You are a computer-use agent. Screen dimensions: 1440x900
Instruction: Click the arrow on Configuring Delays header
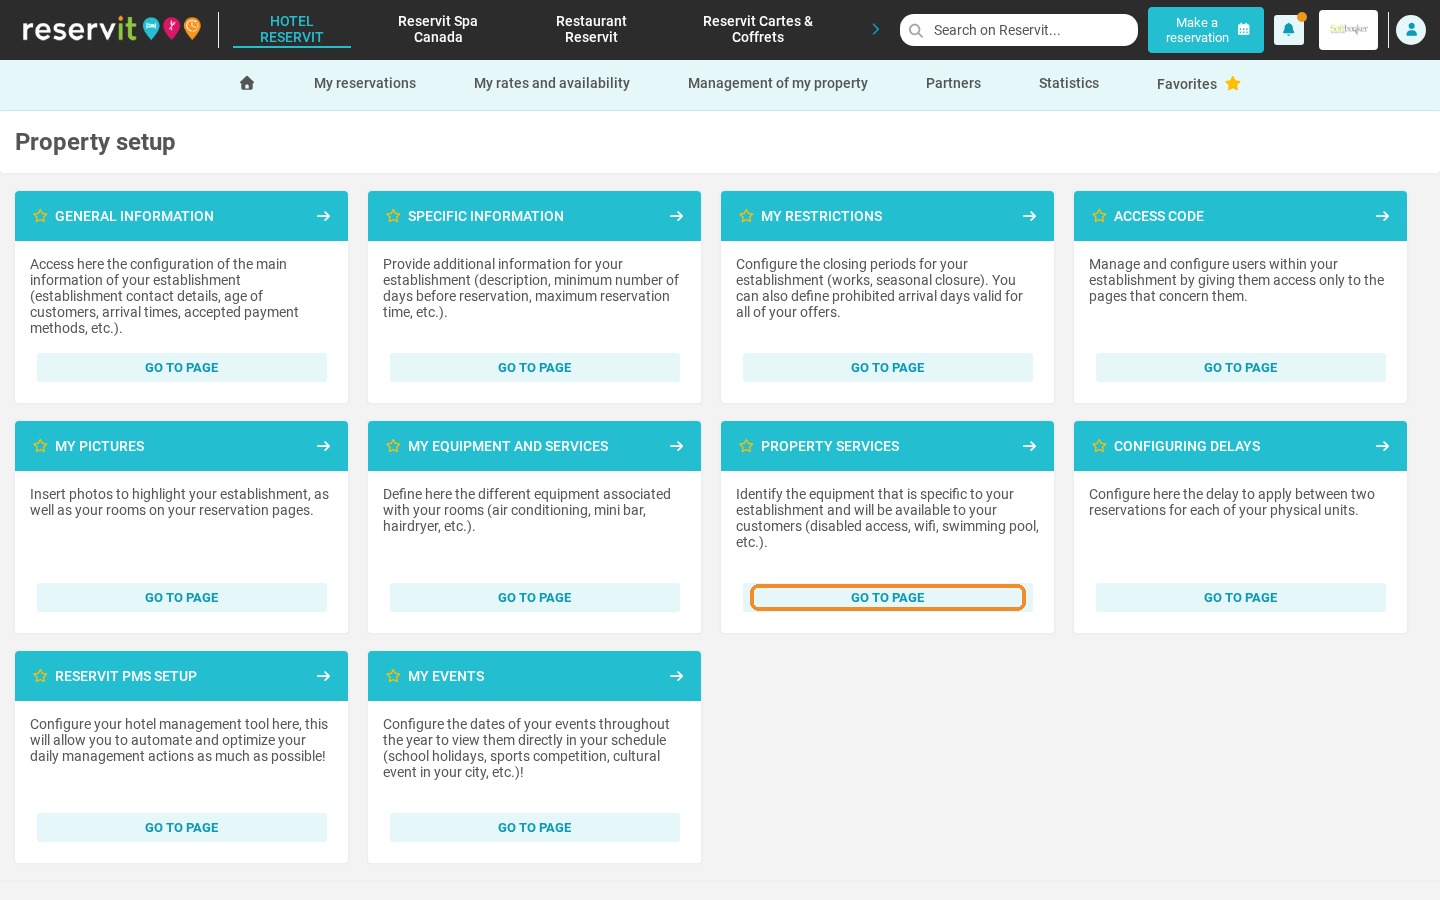point(1382,446)
